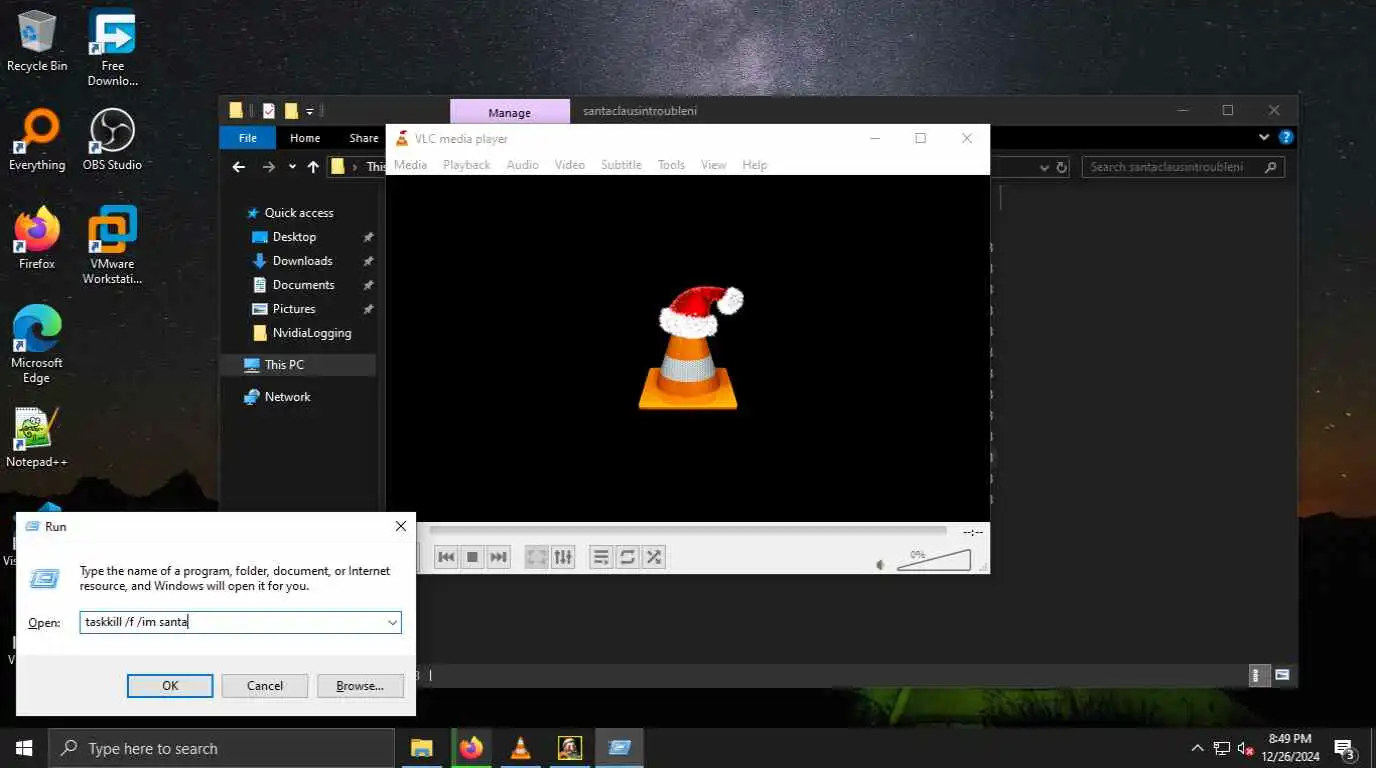Select This PC in navigation pane
Image resolution: width=1376 pixels, height=768 pixels.
coord(284,365)
